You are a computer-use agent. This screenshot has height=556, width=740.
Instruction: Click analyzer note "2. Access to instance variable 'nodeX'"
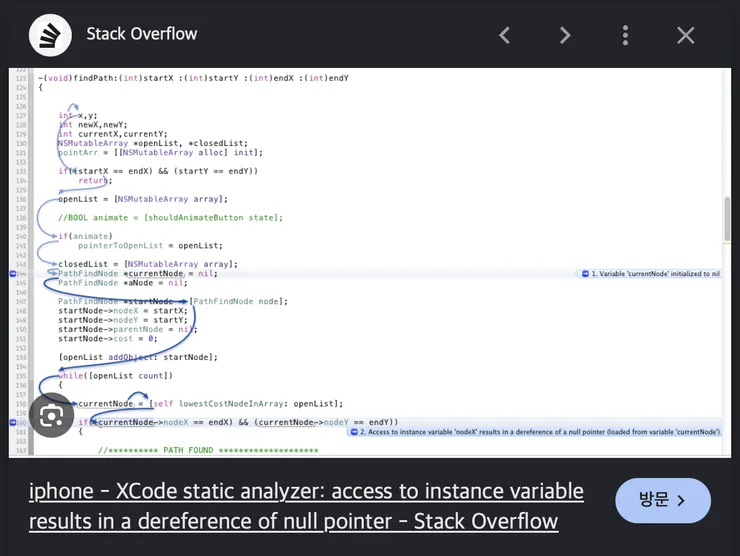[536, 432]
